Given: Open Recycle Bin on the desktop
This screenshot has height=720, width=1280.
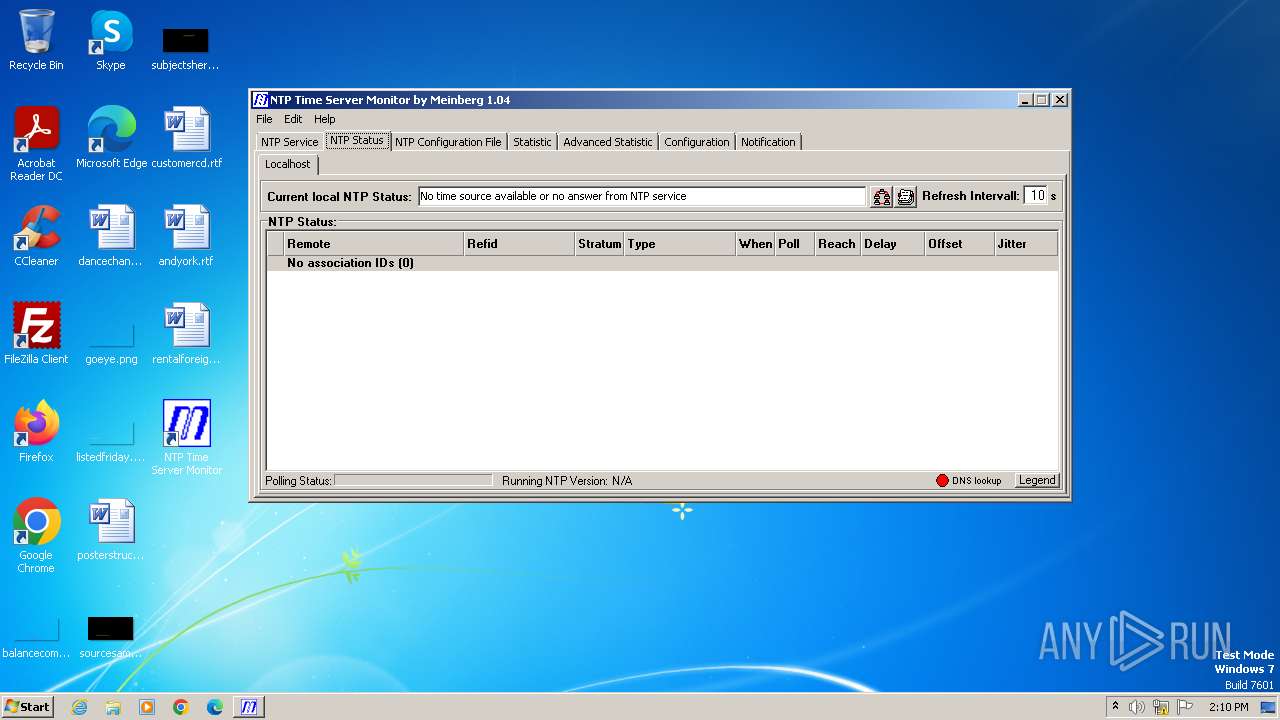Looking at the screenshot, I should click(36, 40).
